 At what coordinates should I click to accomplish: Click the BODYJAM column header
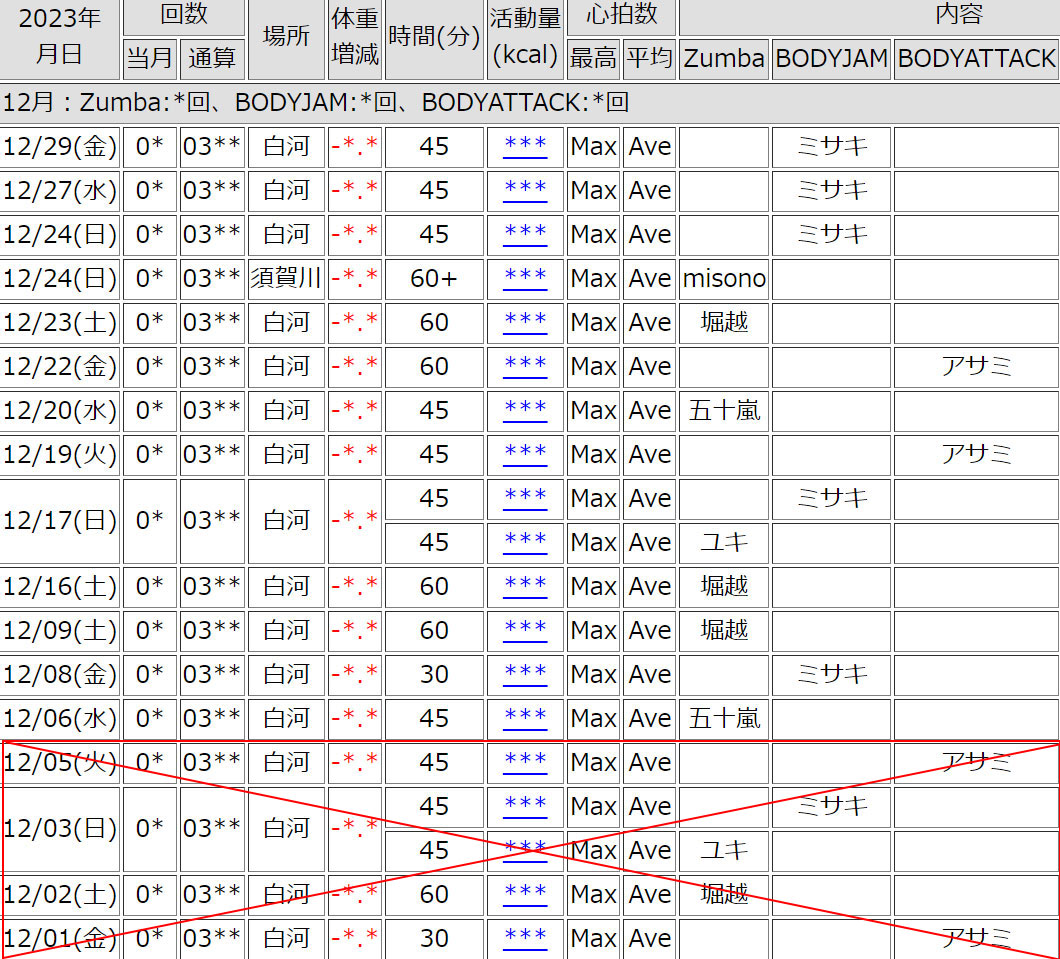coord(832,59)
